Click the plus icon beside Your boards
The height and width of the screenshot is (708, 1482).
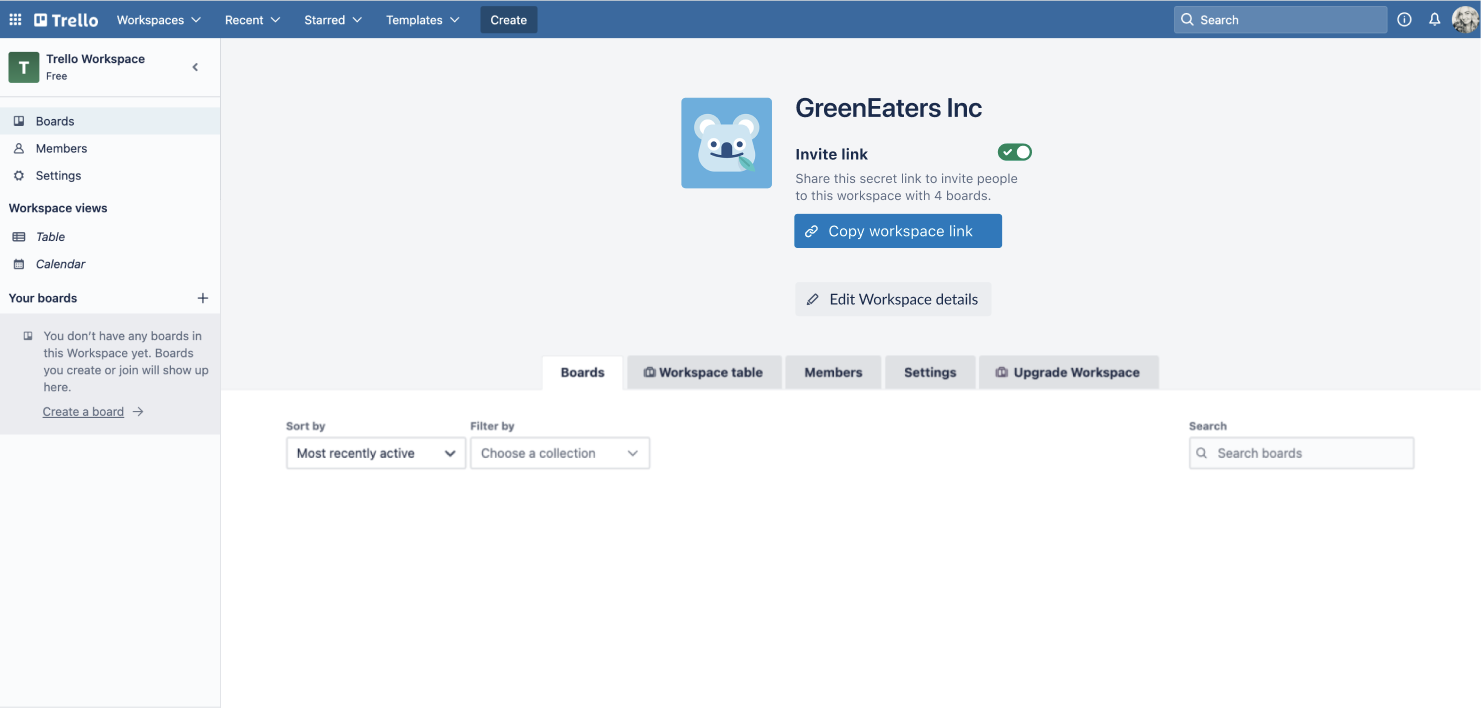tap(203, 298)
